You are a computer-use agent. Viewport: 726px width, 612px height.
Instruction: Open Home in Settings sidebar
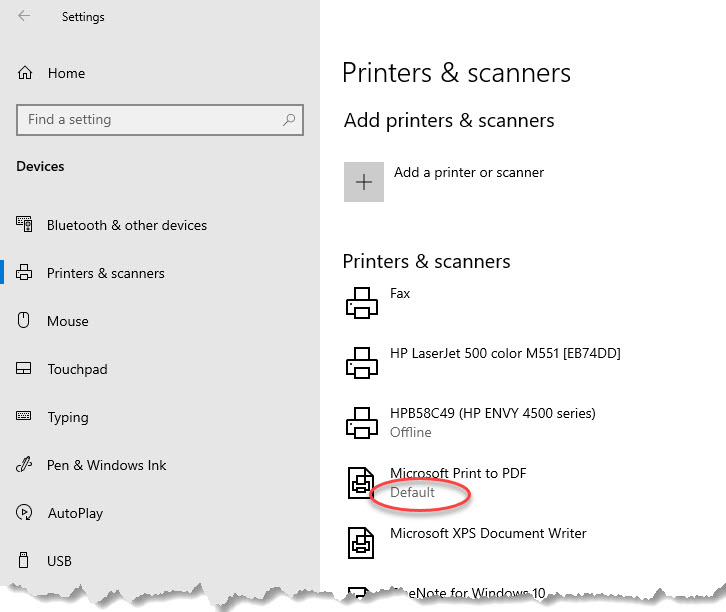tap(66, 73)
